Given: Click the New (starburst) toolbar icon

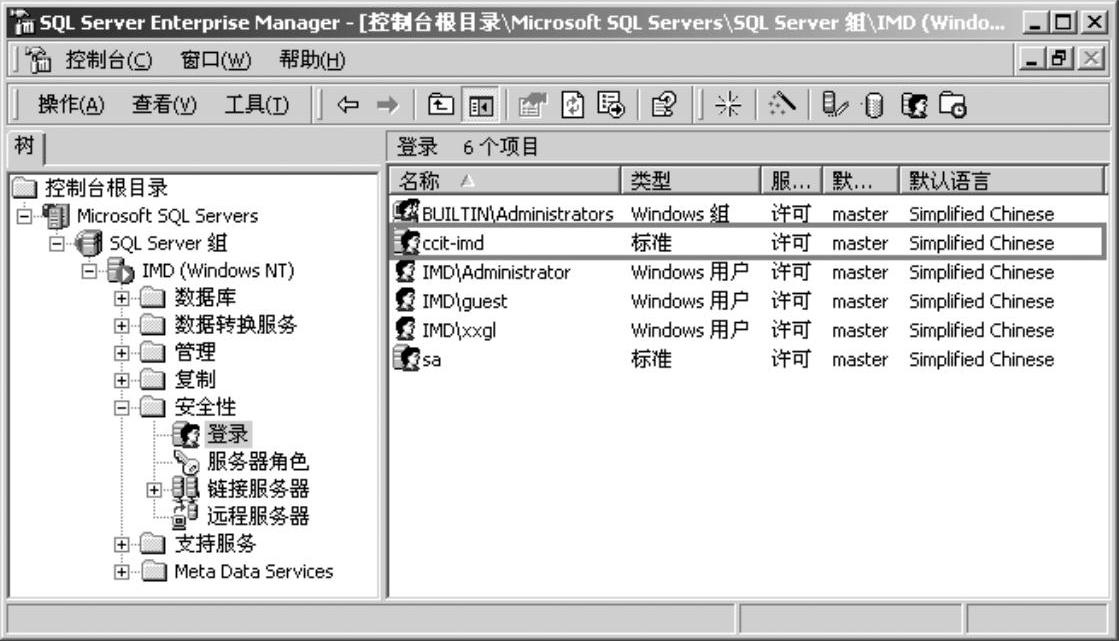Looking at the screenshot, I should [x=728, y=106].
